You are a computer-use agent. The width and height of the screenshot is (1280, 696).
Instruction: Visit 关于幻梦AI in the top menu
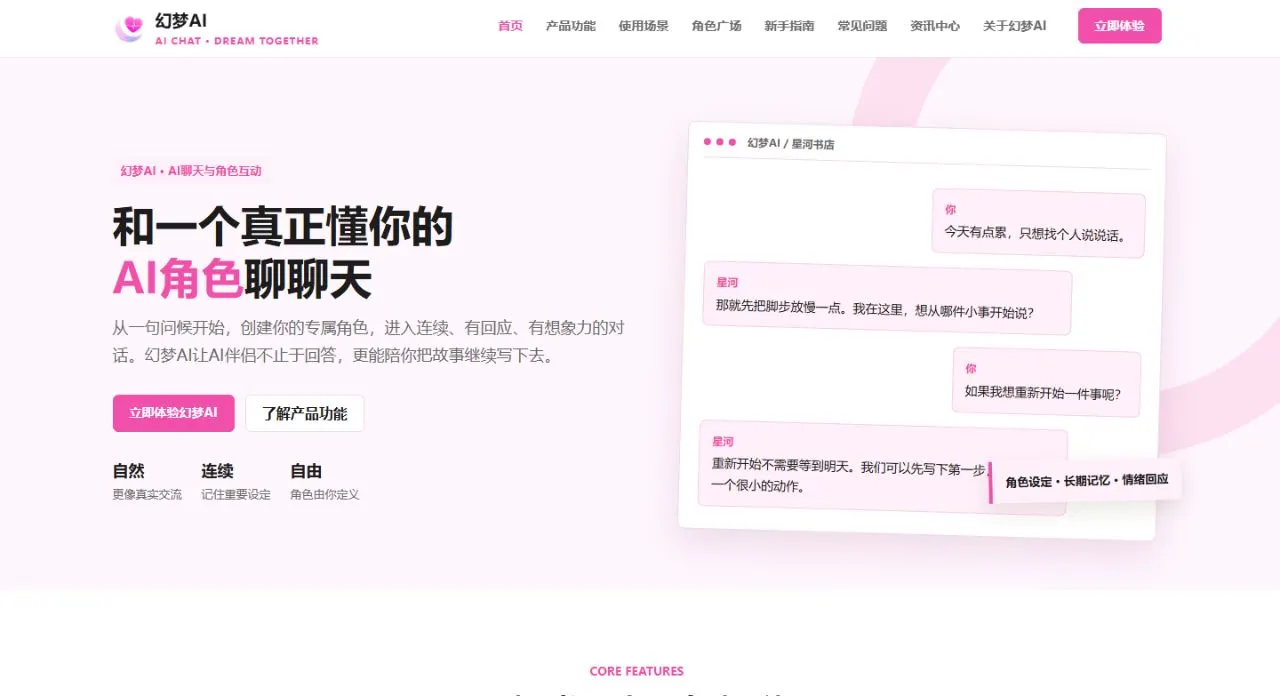(x=1014, y=26)
